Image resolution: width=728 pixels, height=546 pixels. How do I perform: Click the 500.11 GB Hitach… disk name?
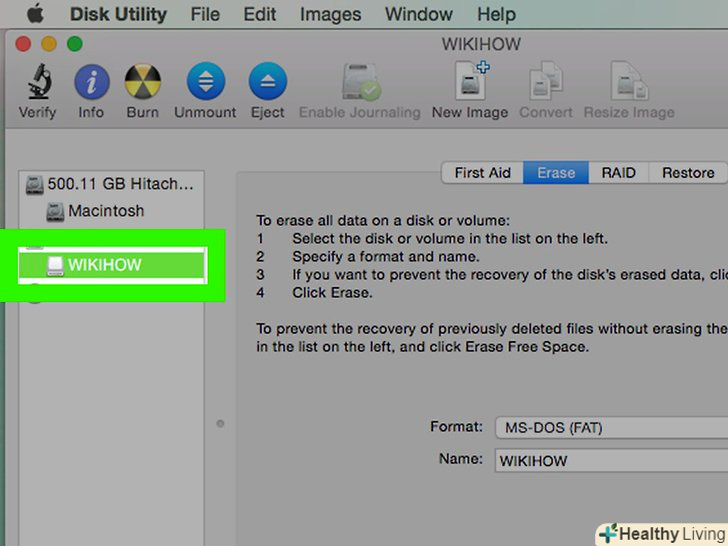[120, 184]
